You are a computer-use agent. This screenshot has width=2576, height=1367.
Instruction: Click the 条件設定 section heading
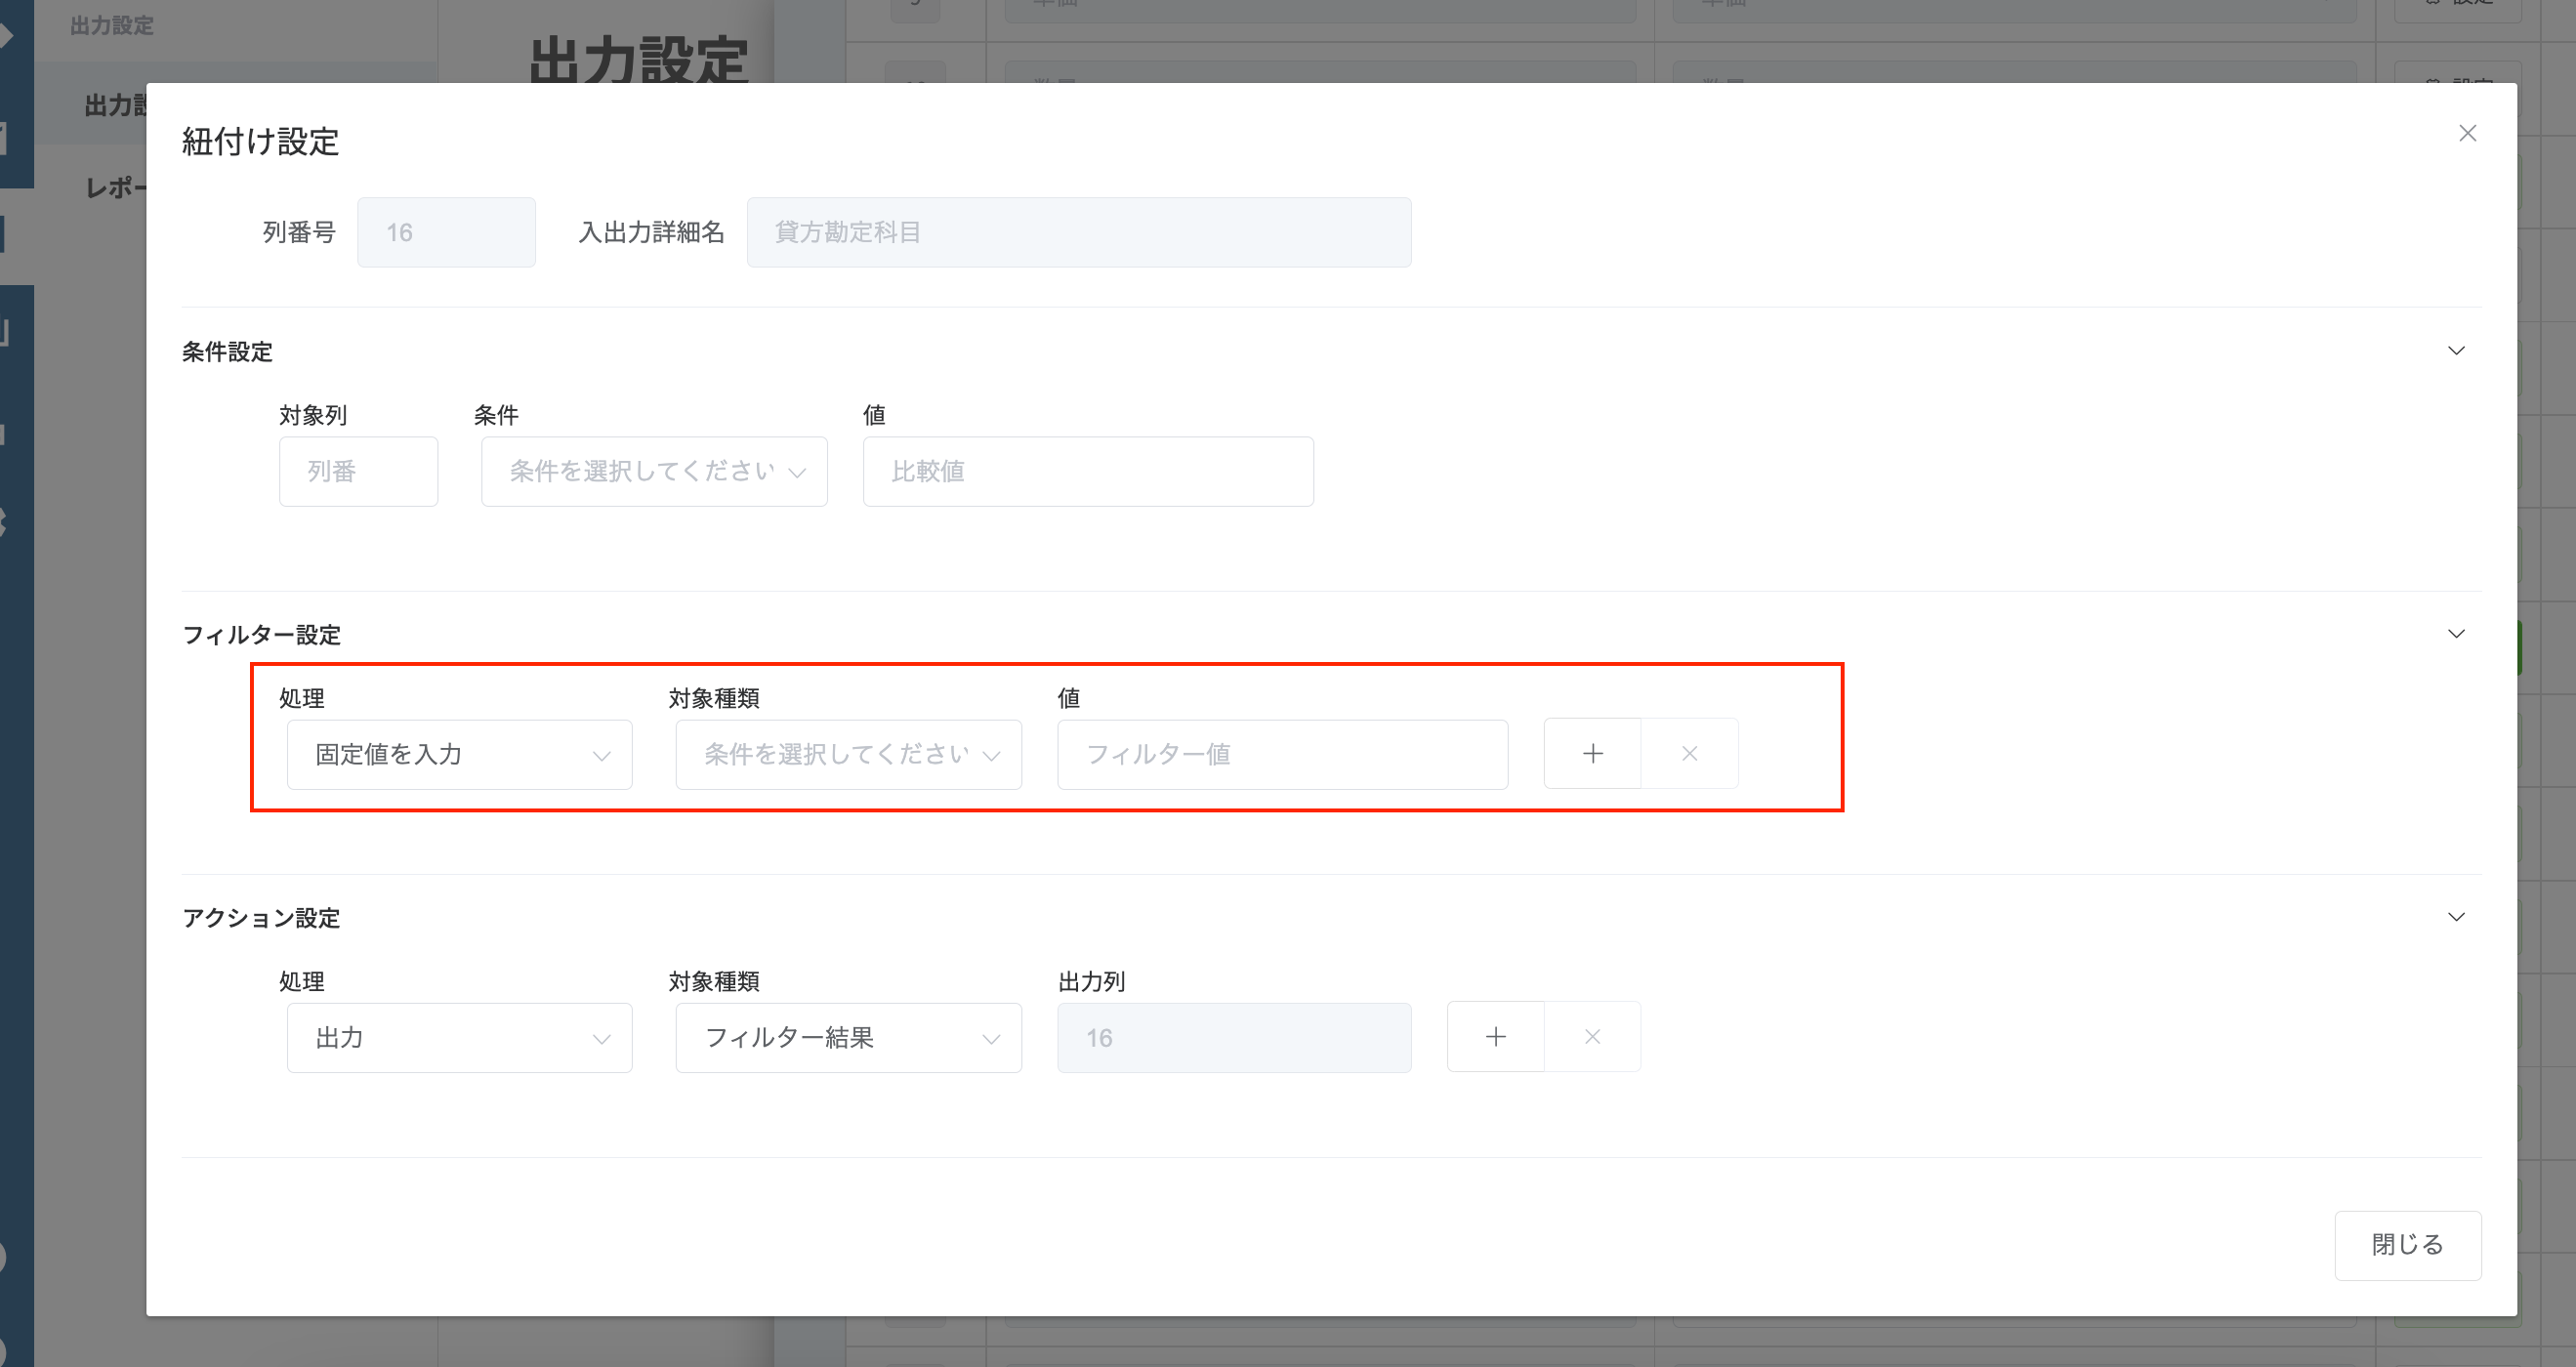(227, 352)
